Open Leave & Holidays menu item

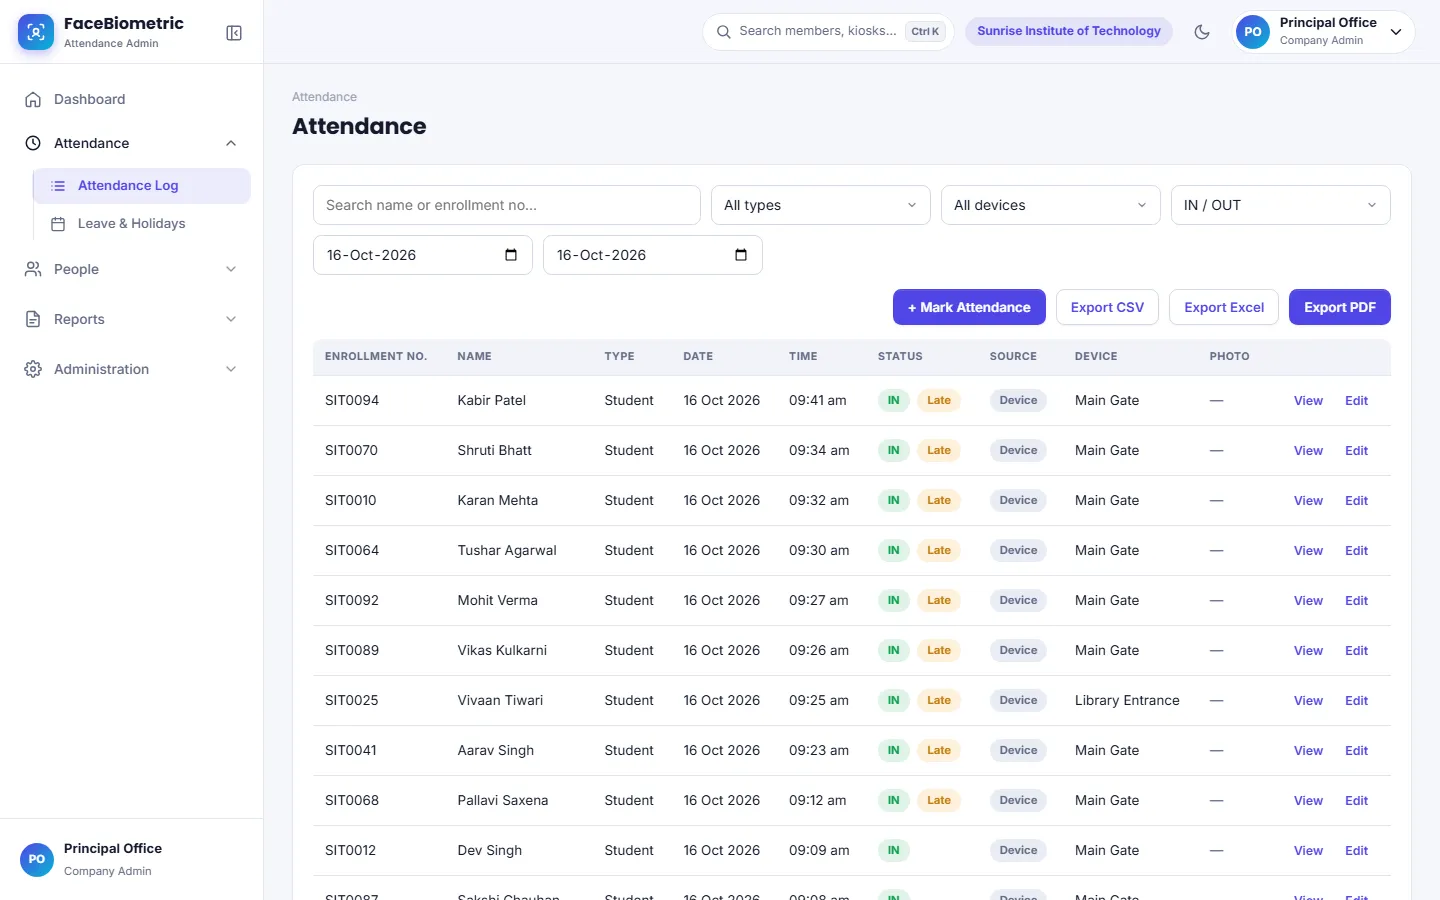[x=141, y=224]
